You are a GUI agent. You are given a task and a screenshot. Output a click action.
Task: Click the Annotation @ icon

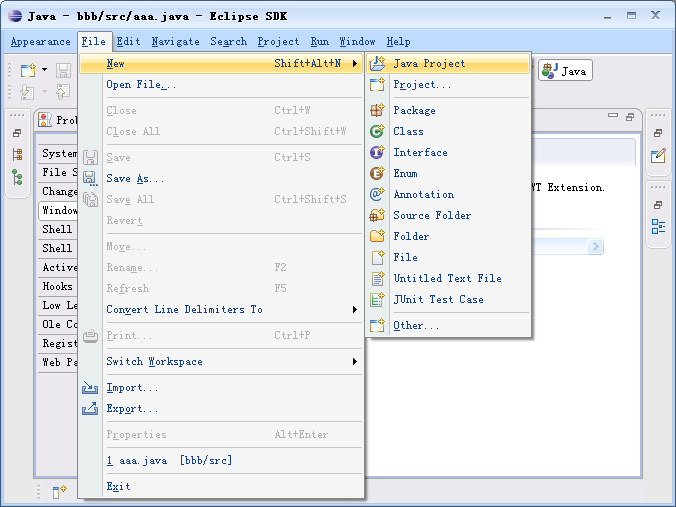pyautogui.click(x=377, y=194)
